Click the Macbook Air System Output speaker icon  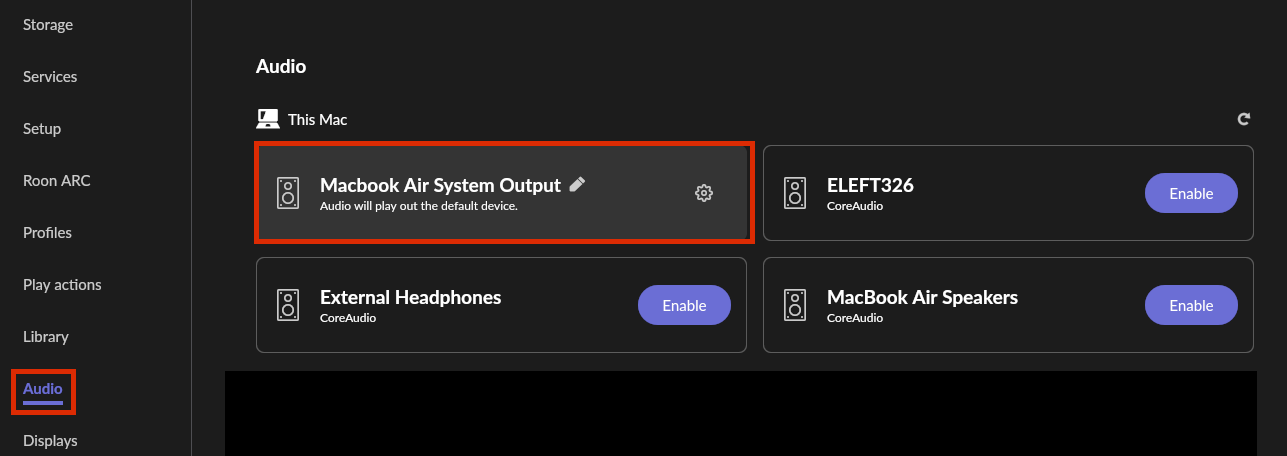[288, 193]
